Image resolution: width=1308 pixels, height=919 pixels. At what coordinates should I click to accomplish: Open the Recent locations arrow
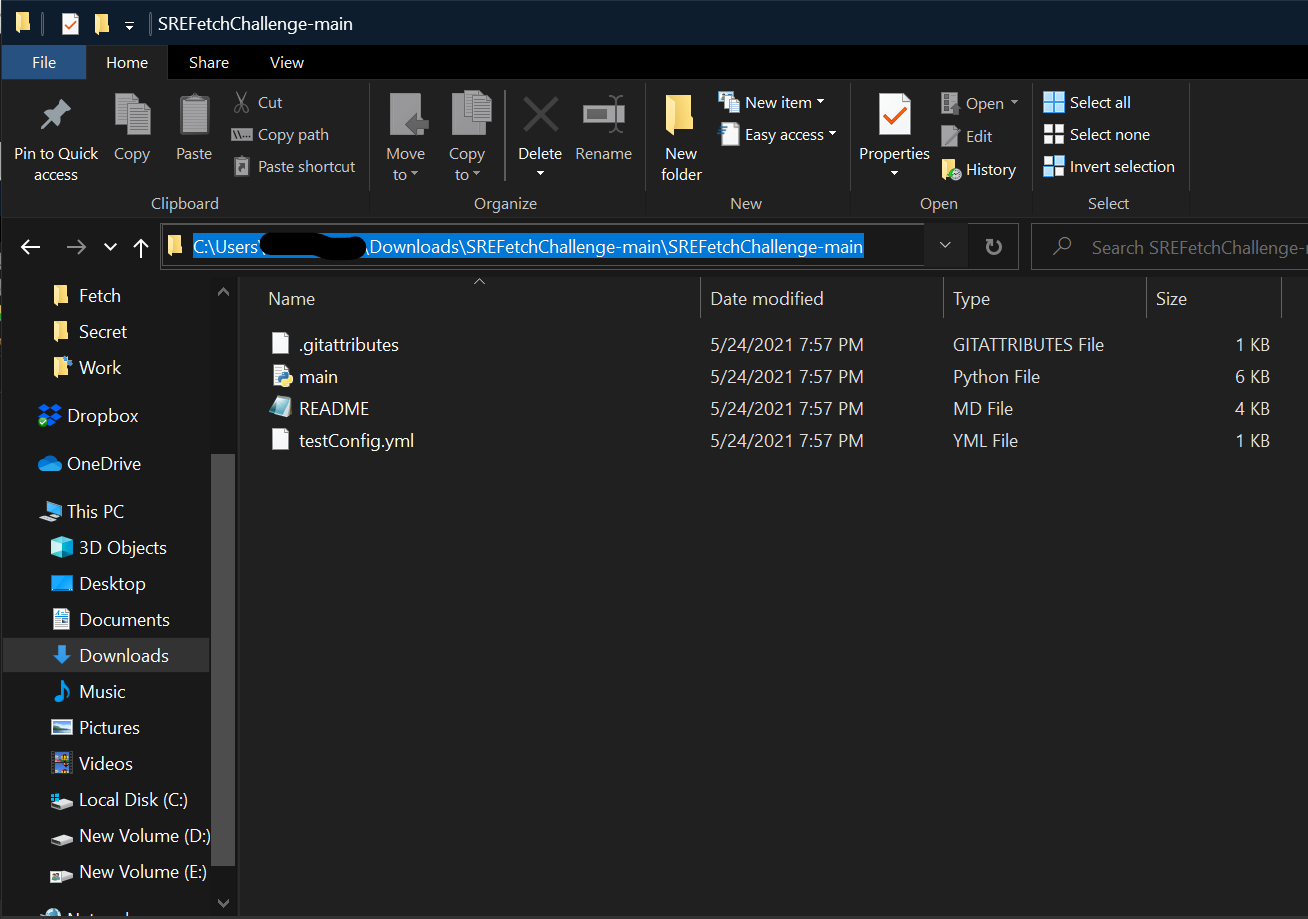pos(110,247)
